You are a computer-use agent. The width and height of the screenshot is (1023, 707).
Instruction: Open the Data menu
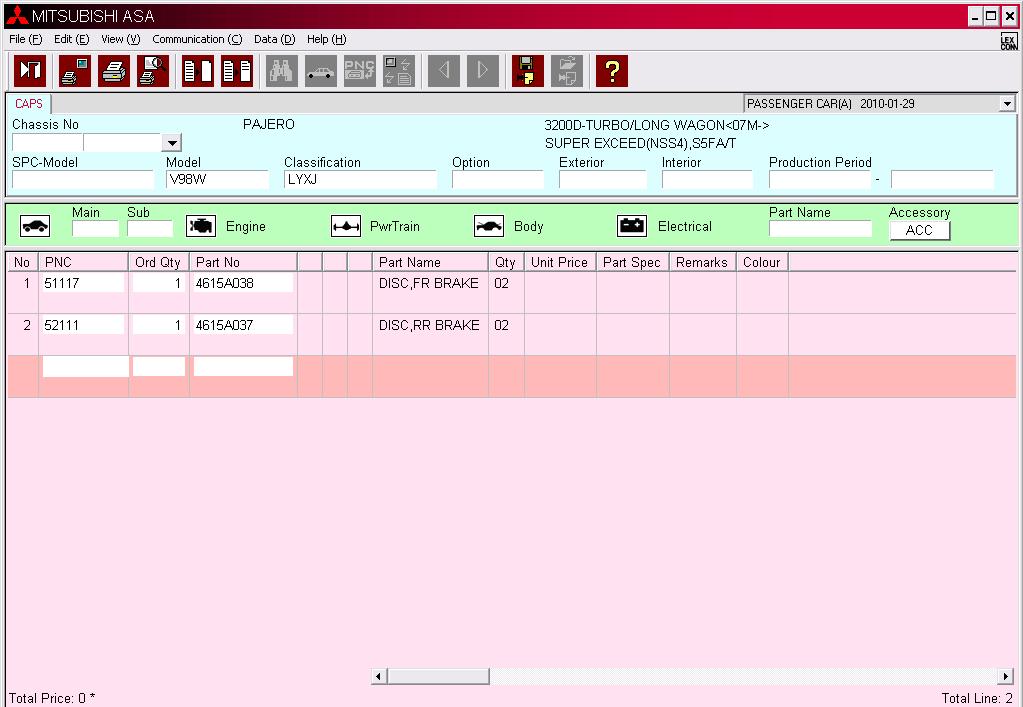pyautogui.click(x=274, y=39)
